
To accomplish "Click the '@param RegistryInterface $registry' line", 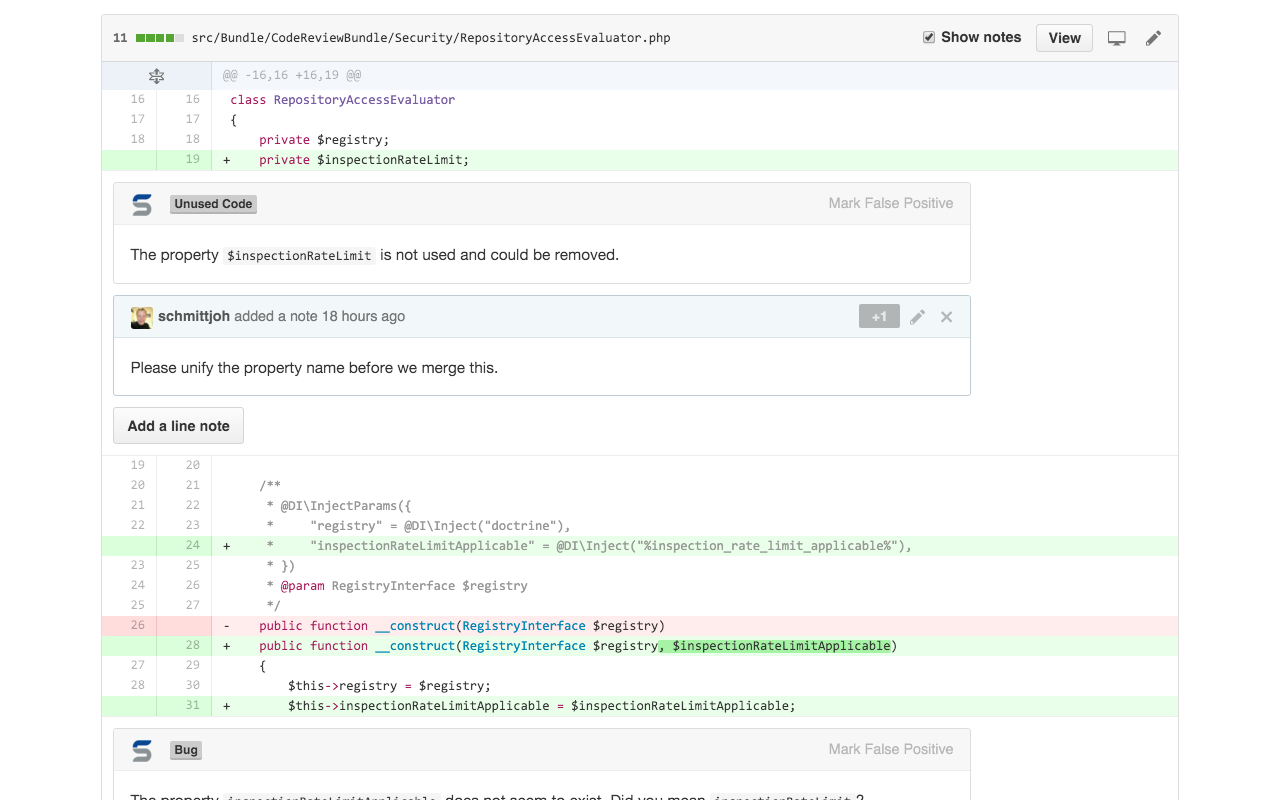I will [397, 586].
